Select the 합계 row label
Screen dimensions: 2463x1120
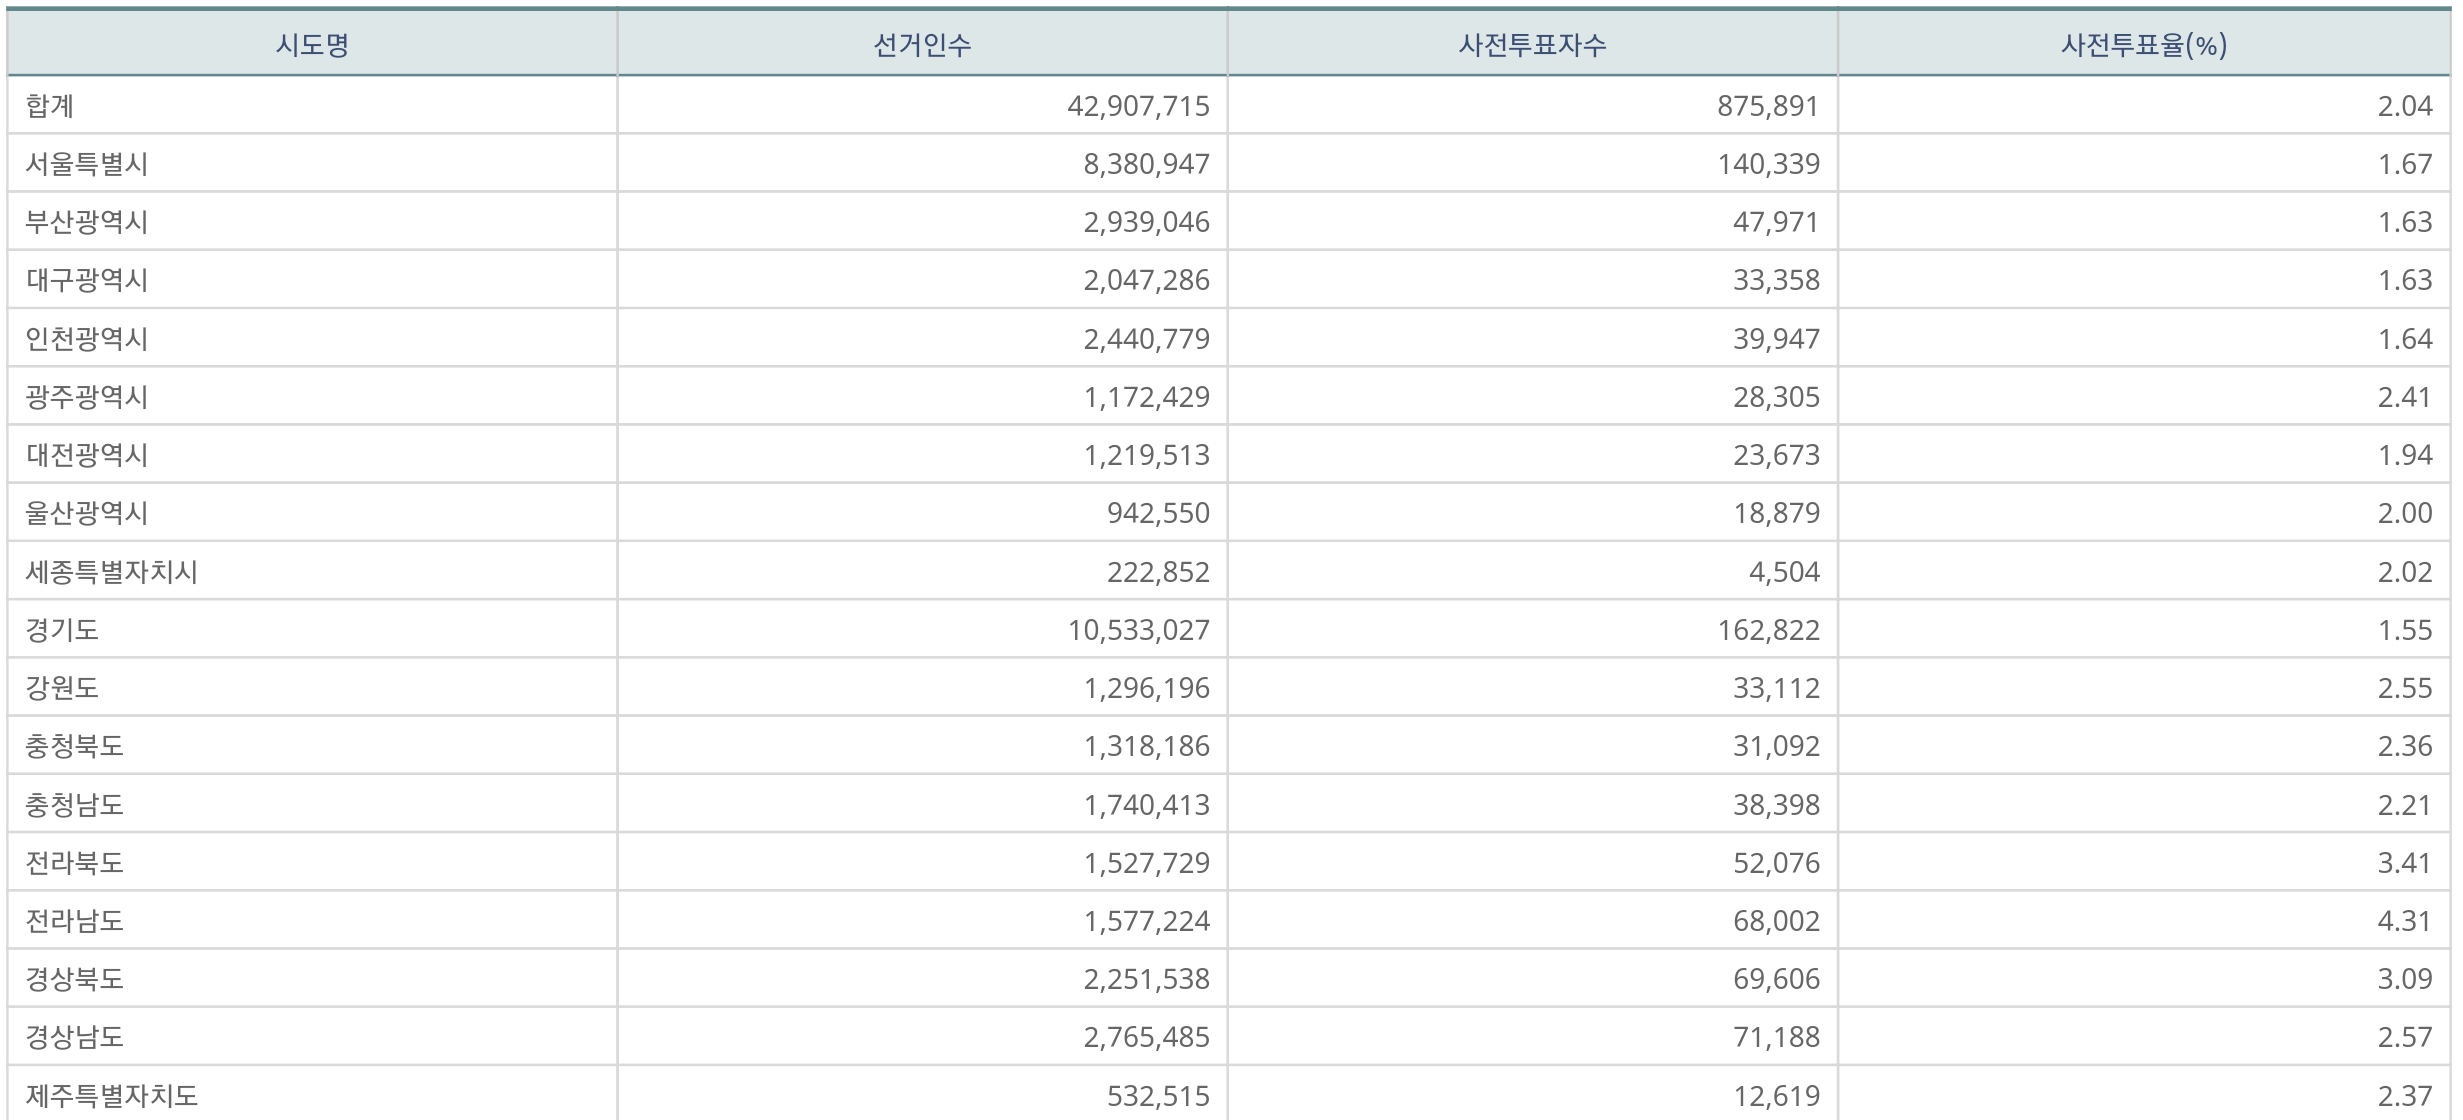pyautogui.click(x=50, y=105)
